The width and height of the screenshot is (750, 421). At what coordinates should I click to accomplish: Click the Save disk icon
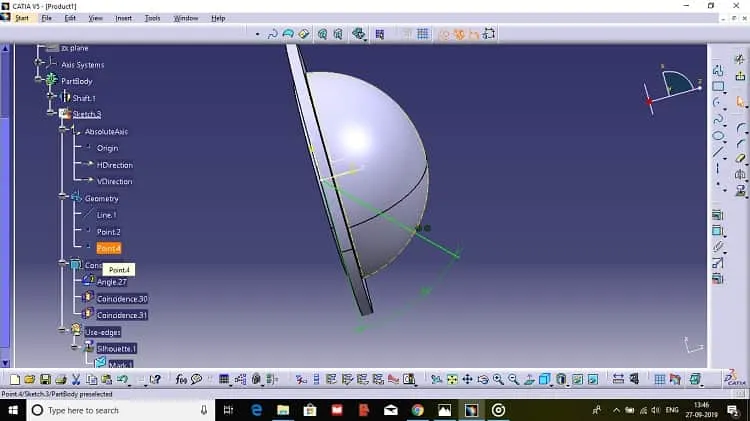(x=45, y=379)
